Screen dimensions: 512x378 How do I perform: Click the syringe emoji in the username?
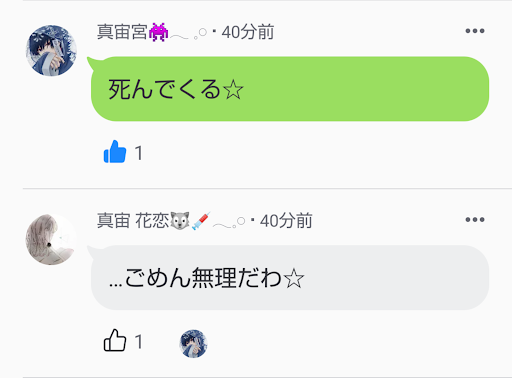tap(201, 221)
